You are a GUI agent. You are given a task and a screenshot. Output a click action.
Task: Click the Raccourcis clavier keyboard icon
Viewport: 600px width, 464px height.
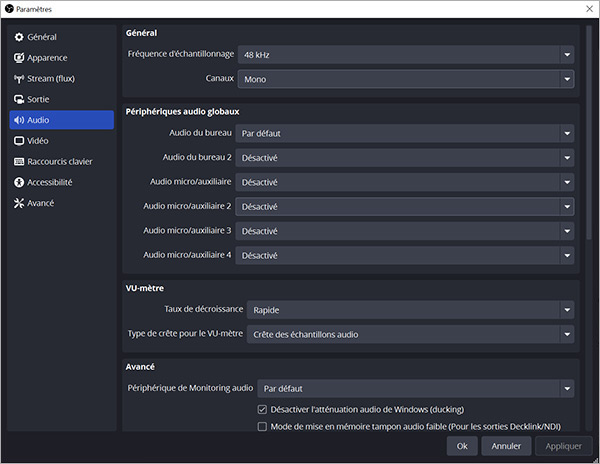pyautogui.click(x=19, y=162)
